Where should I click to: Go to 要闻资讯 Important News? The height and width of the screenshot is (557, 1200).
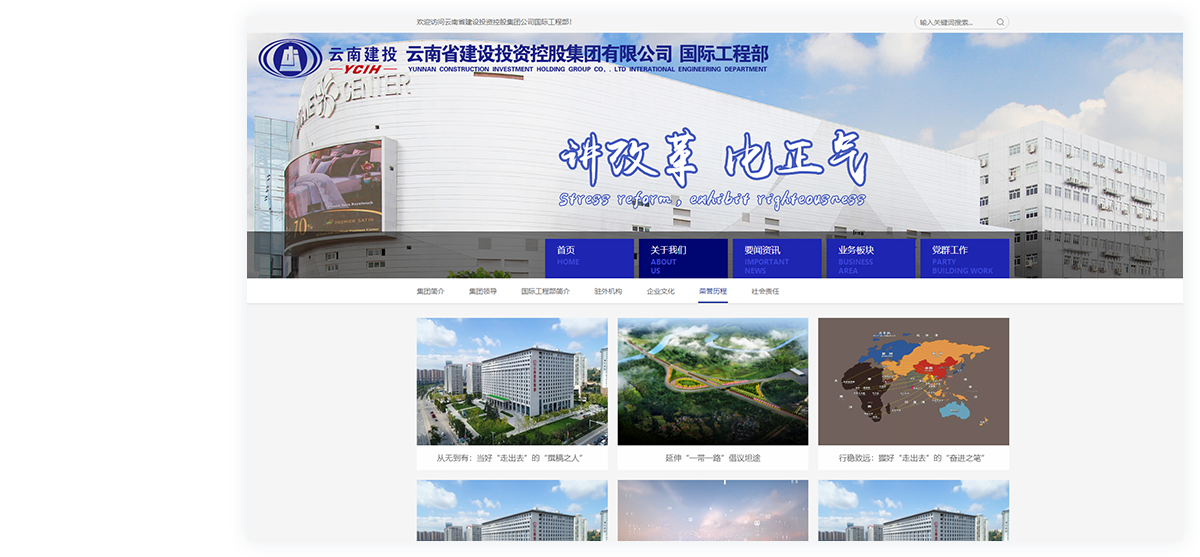[776, 258]
